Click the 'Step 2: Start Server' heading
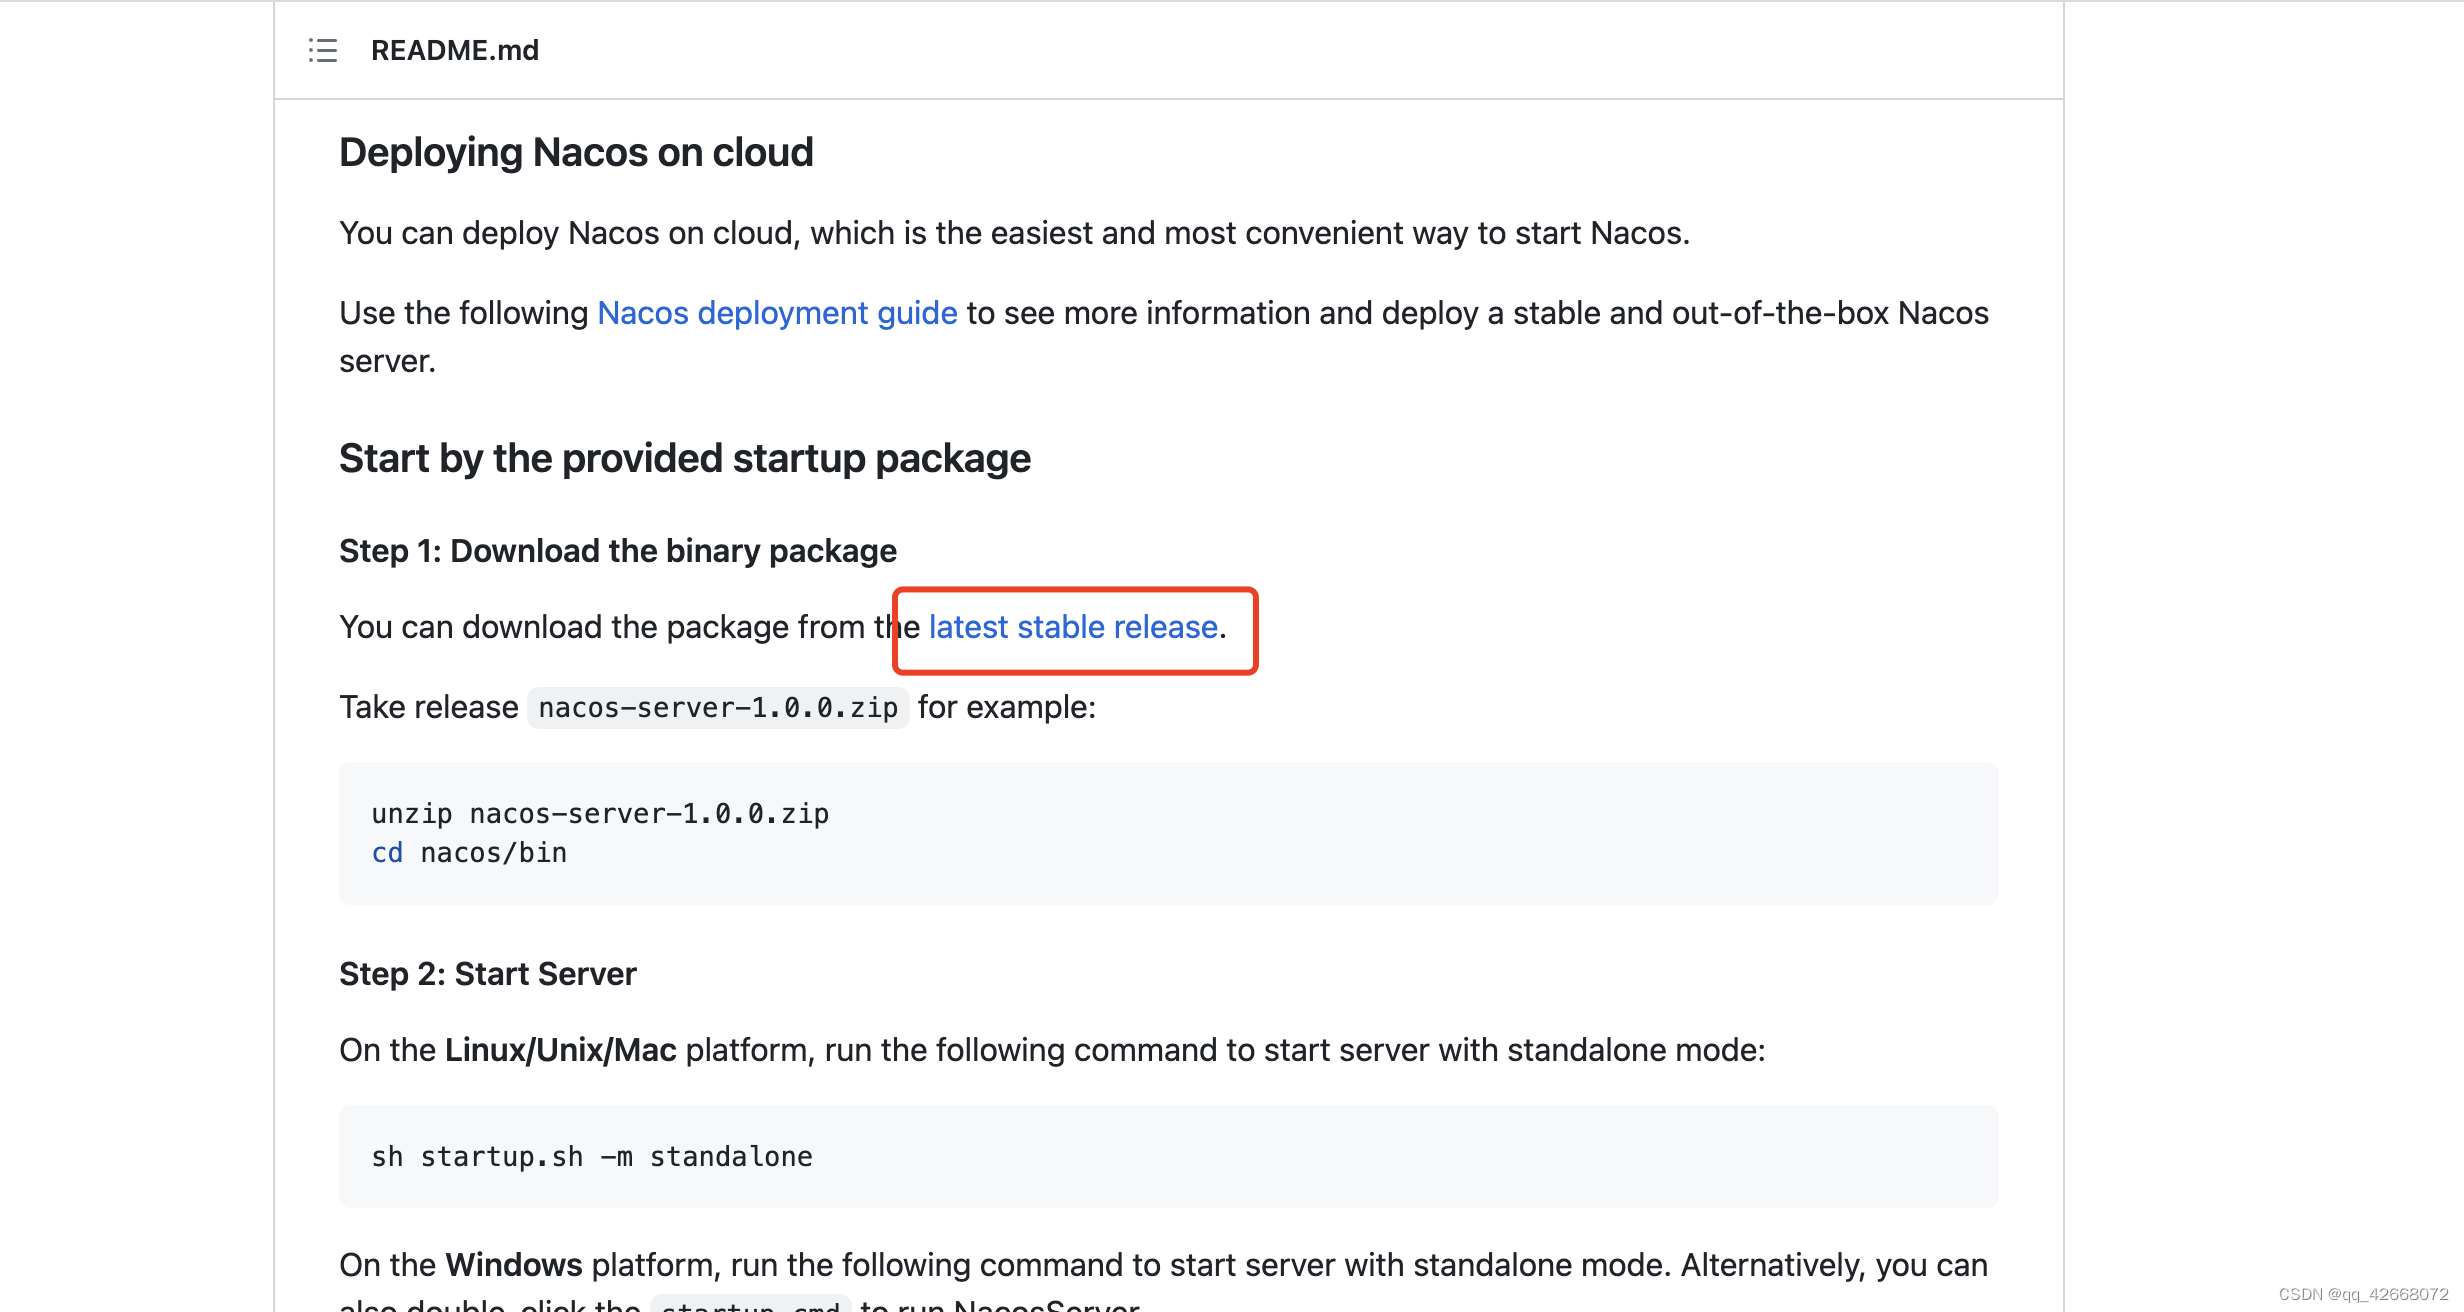 488,974
